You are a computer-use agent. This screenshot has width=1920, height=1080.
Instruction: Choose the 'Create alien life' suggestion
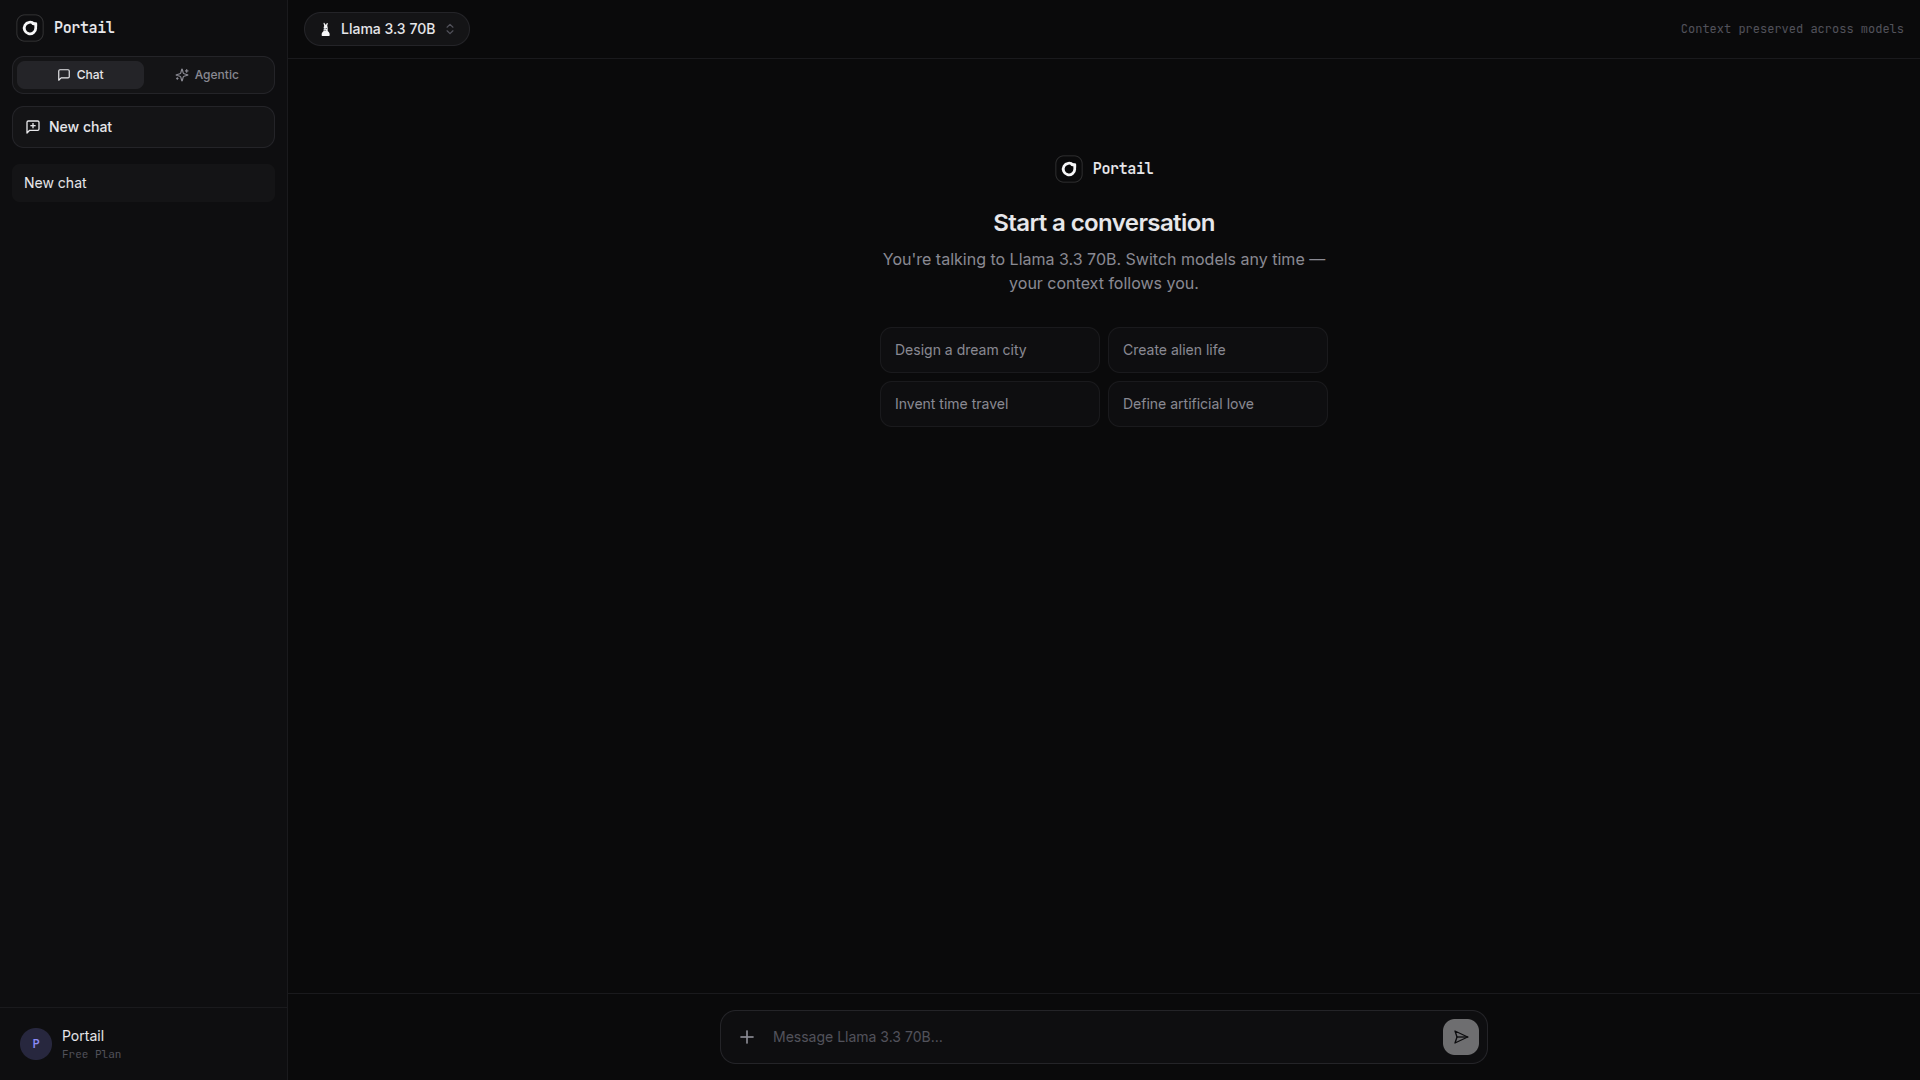tap(1217, 350)
